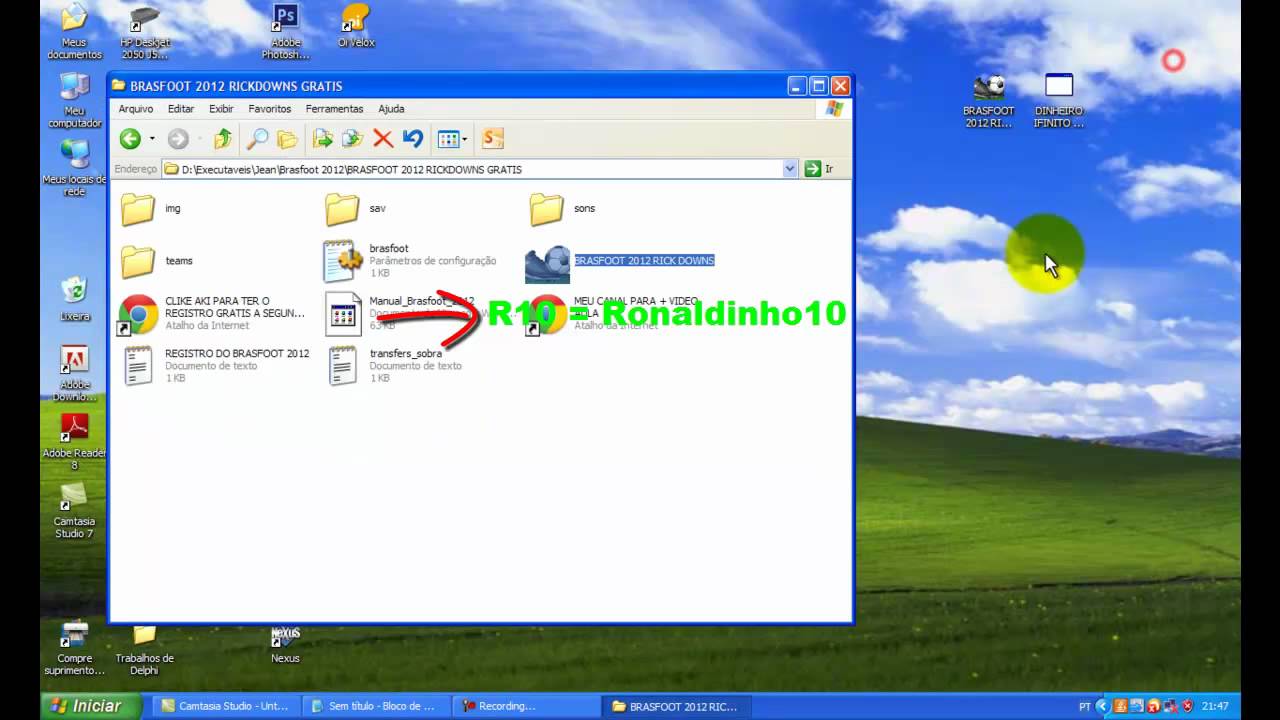Click the Move To folder icon
This screenshot has height=720, width=1280.
[x=322, y=139]
